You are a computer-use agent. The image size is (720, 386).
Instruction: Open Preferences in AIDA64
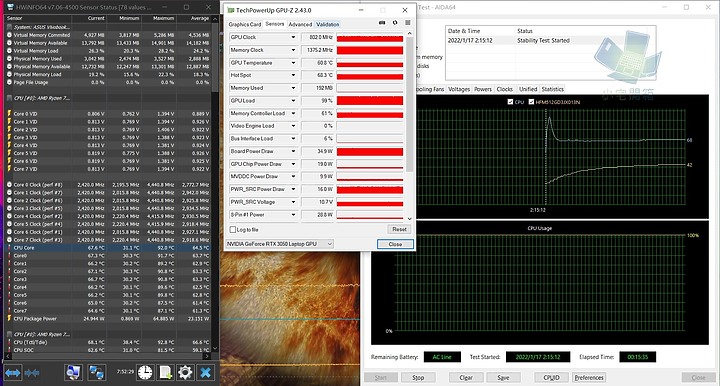tap(589, 377)
